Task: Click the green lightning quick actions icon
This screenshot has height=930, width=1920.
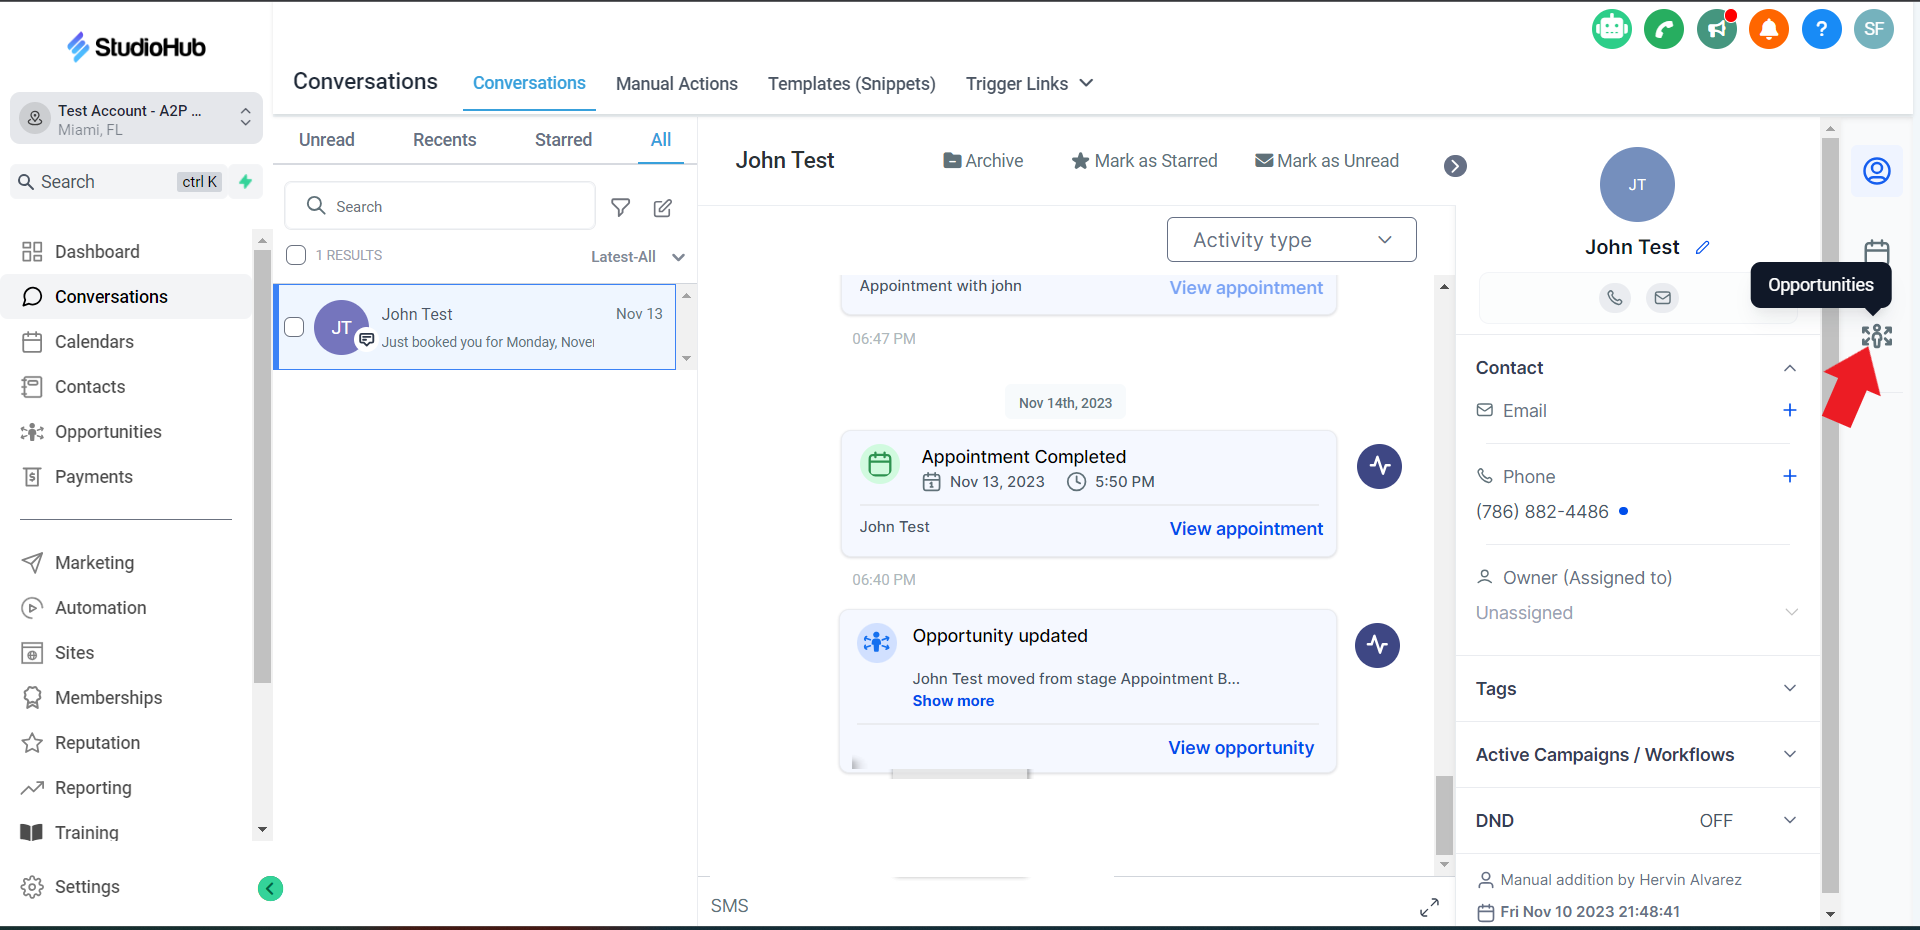Action: tap(245, 182)
